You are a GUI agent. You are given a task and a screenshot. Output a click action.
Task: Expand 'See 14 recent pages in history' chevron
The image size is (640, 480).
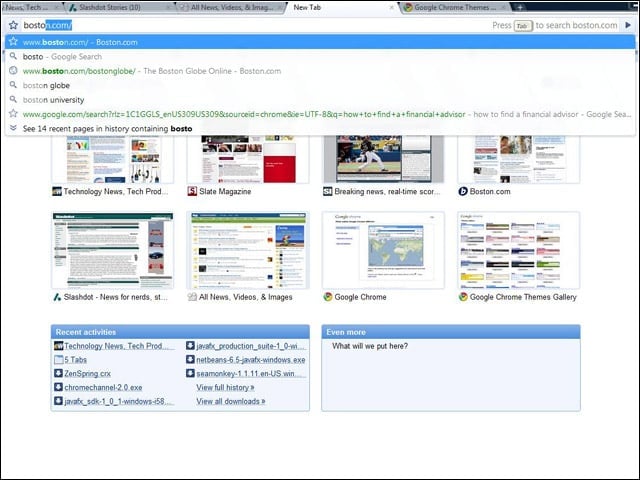pyautogui.click(x=13, y=128)
